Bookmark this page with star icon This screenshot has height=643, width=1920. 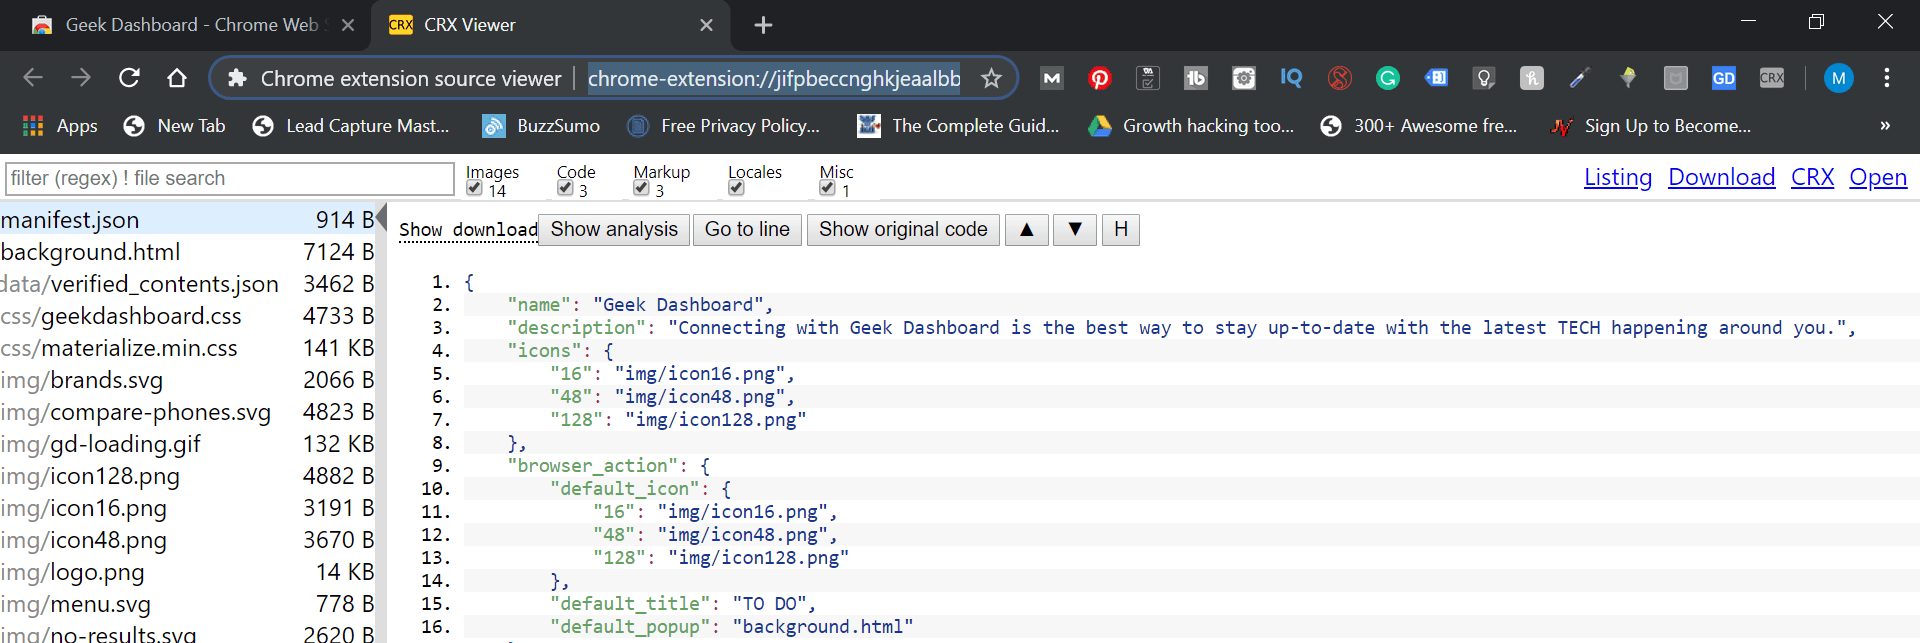[990, 78]
